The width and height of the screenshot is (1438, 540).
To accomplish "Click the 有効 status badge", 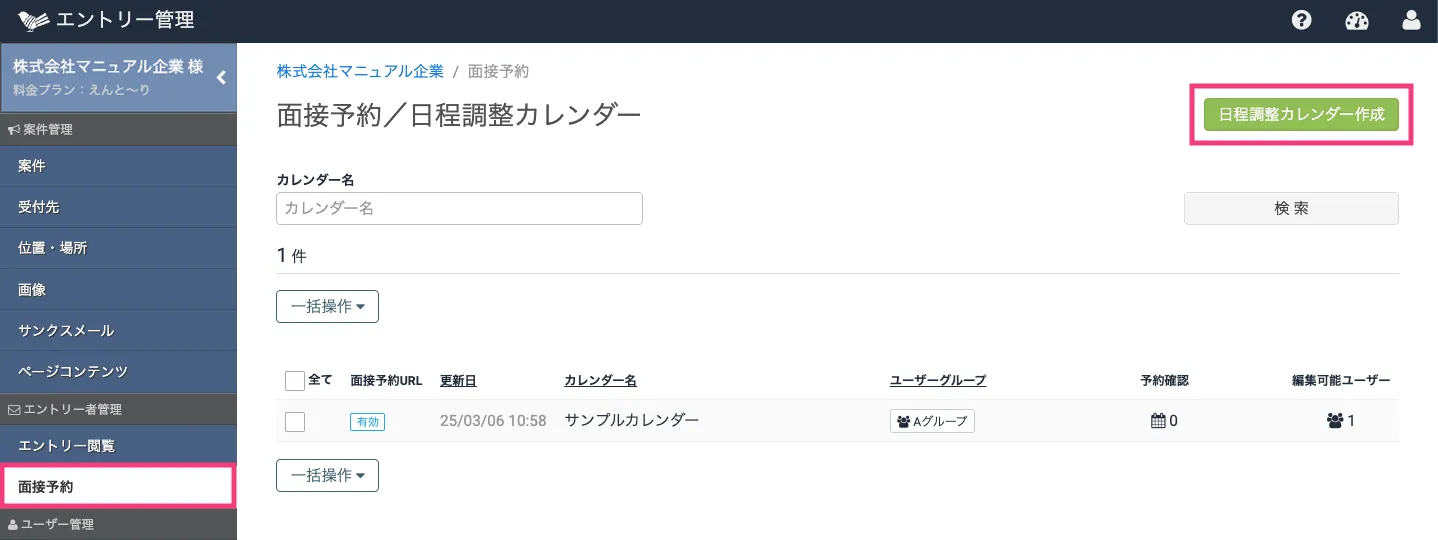I will (367, 422).
